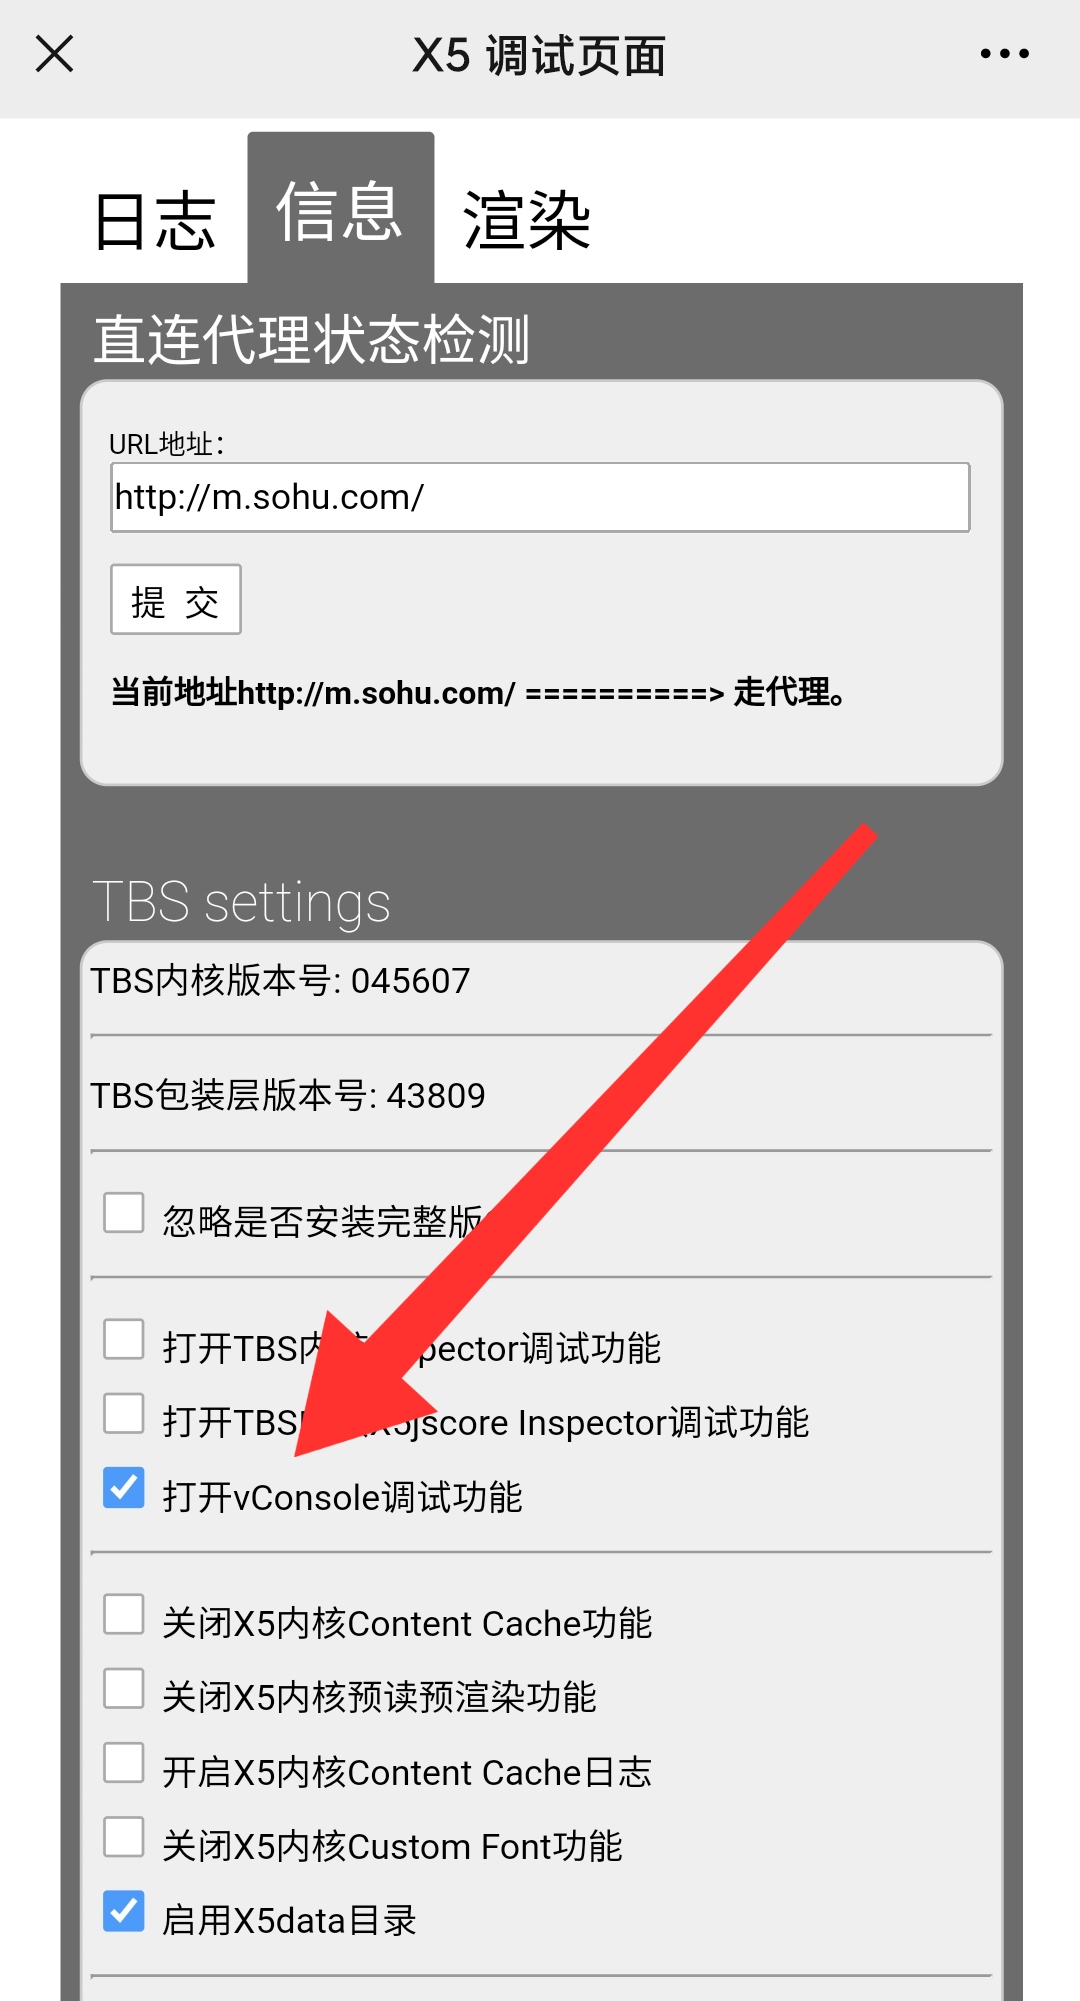Click the X5 调试页面 title
The height and width of the screenshot is (2001, 1080).
point(540,56)
